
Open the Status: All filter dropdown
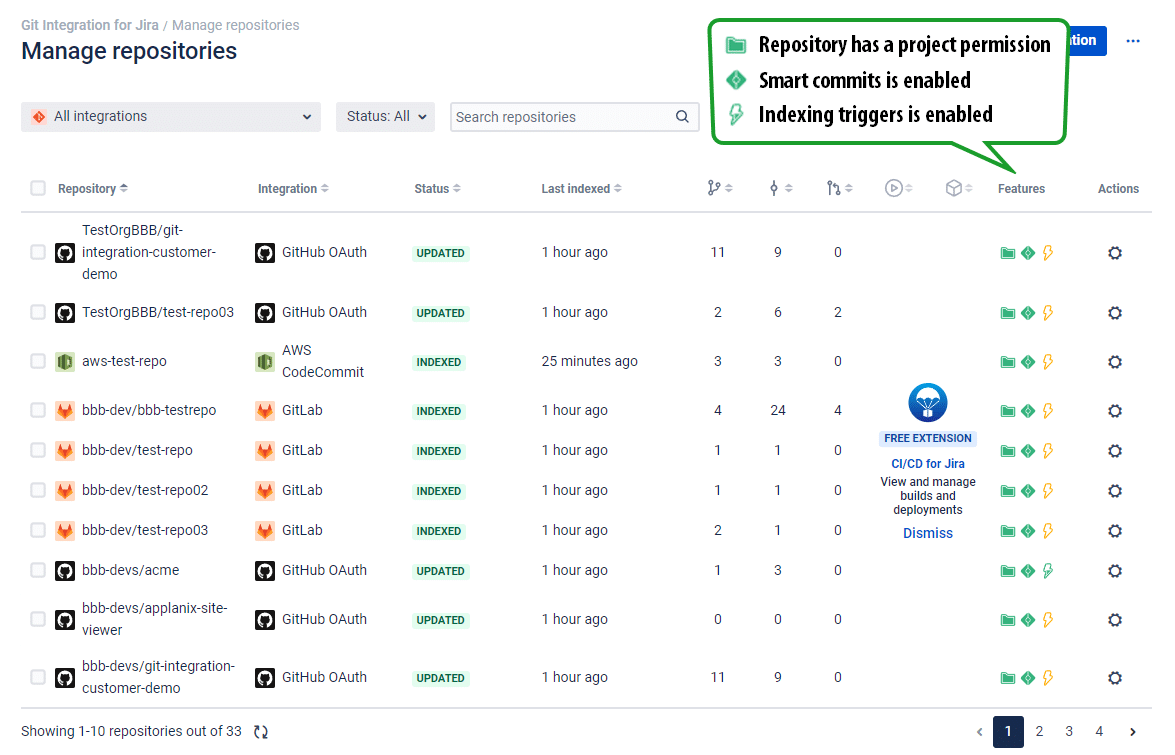[x=385, y=117]
